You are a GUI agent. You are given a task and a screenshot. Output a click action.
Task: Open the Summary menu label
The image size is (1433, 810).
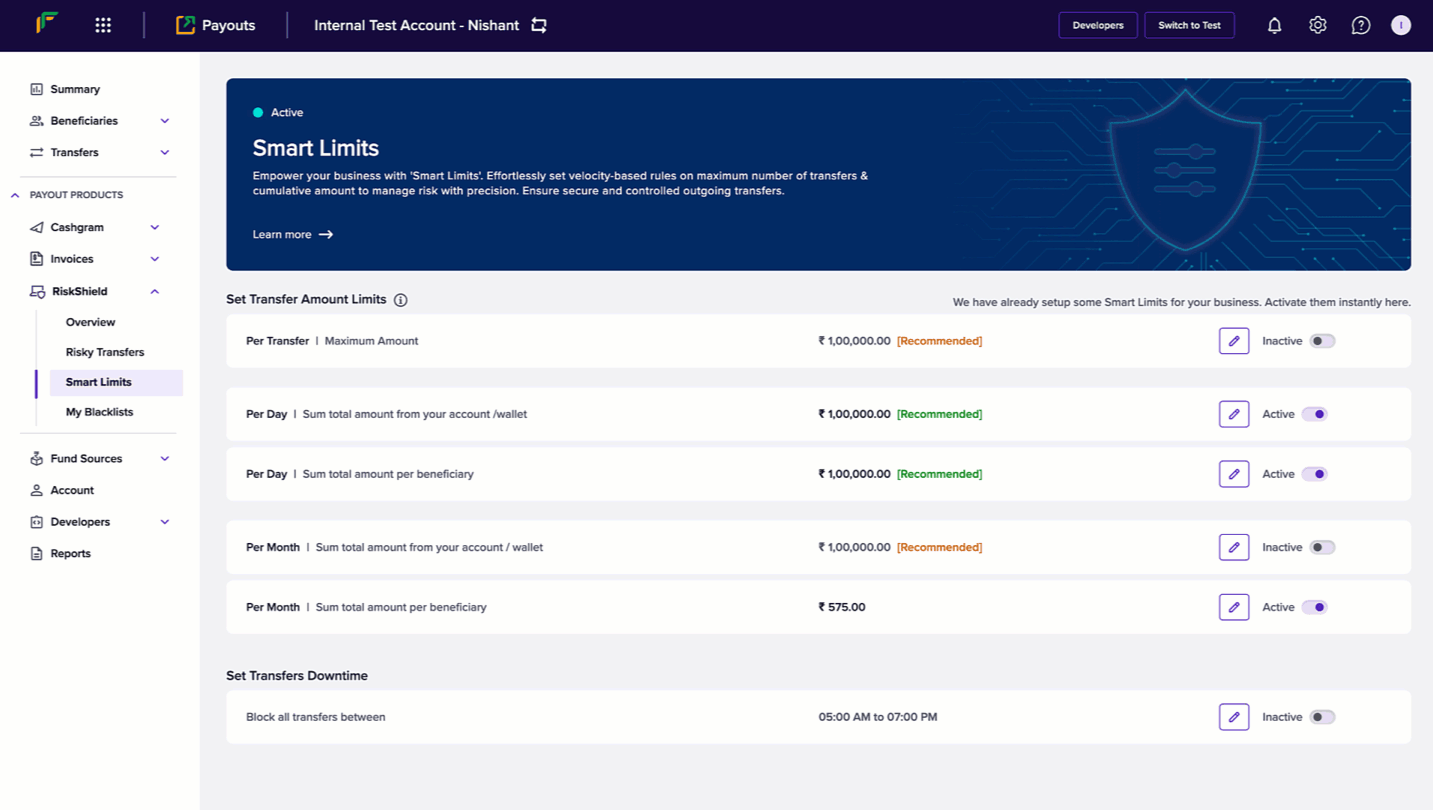pyautogui.click(x=75, y=89)
